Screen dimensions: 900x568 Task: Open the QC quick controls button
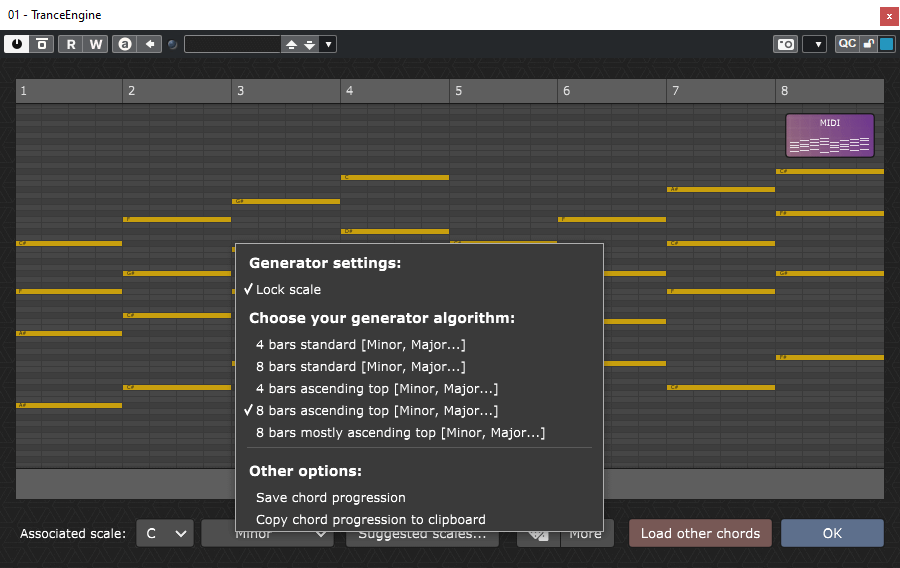click(x=847, y=44)
